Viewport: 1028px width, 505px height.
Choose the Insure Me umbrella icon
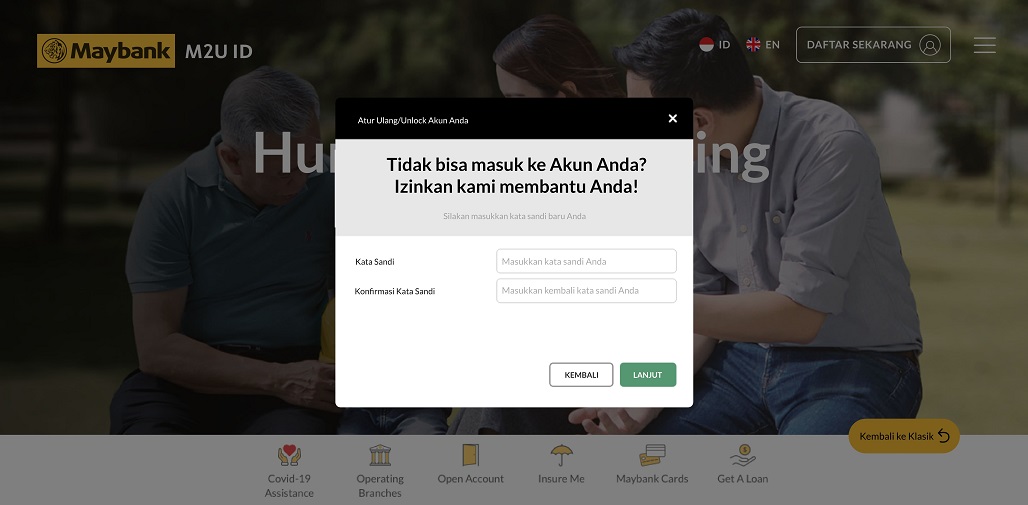[x=561, y=454]
